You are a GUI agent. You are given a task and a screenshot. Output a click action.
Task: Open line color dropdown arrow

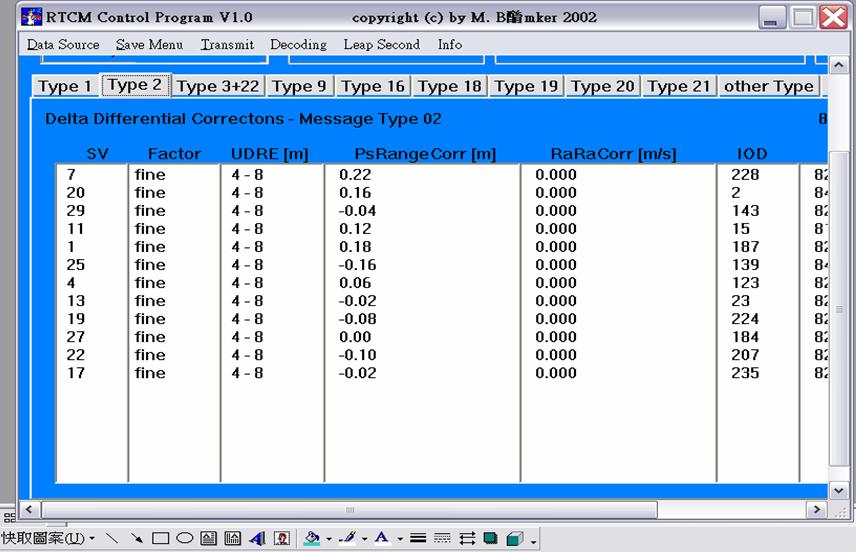point(364,539)
